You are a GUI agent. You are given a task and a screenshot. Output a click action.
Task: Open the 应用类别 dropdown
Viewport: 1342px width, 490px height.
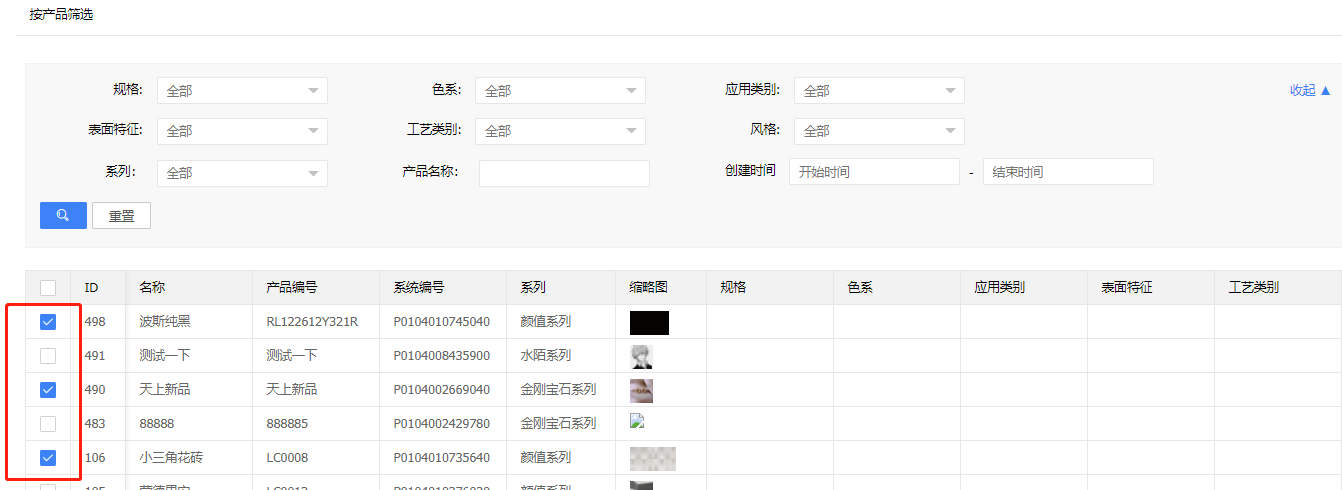(x=879, y=90)
